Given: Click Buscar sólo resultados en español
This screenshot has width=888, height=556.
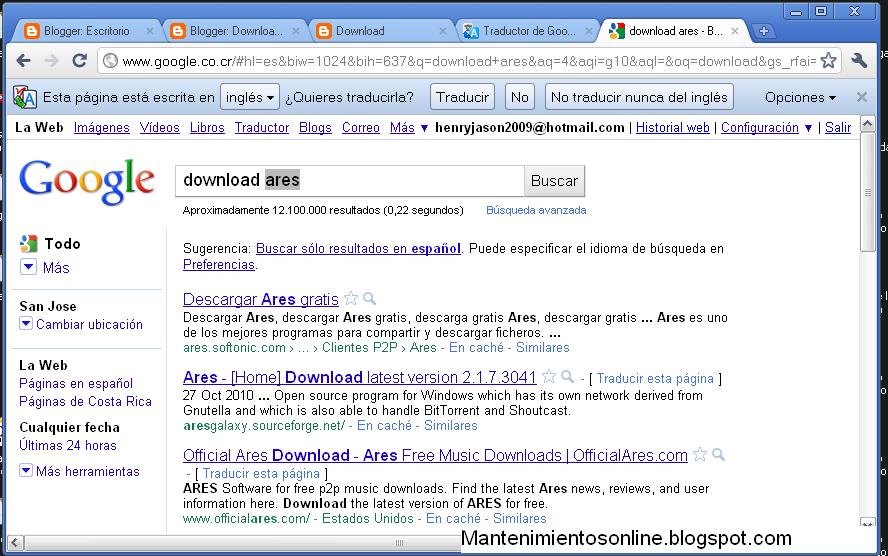Looking at the screenshot, I should (x=358, y=249).
